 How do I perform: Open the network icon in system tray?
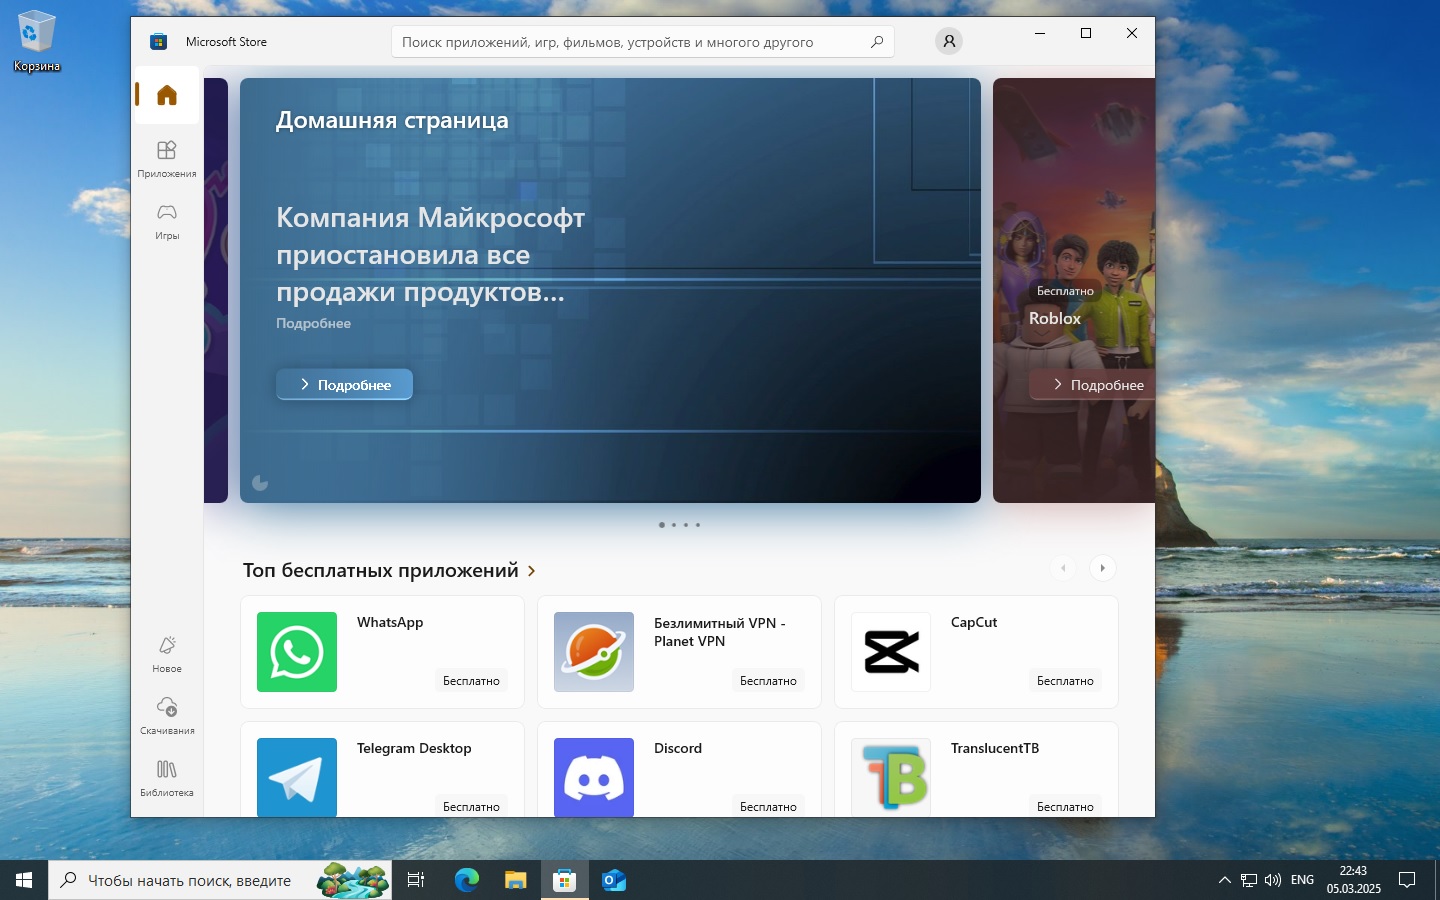[1249, 880]
